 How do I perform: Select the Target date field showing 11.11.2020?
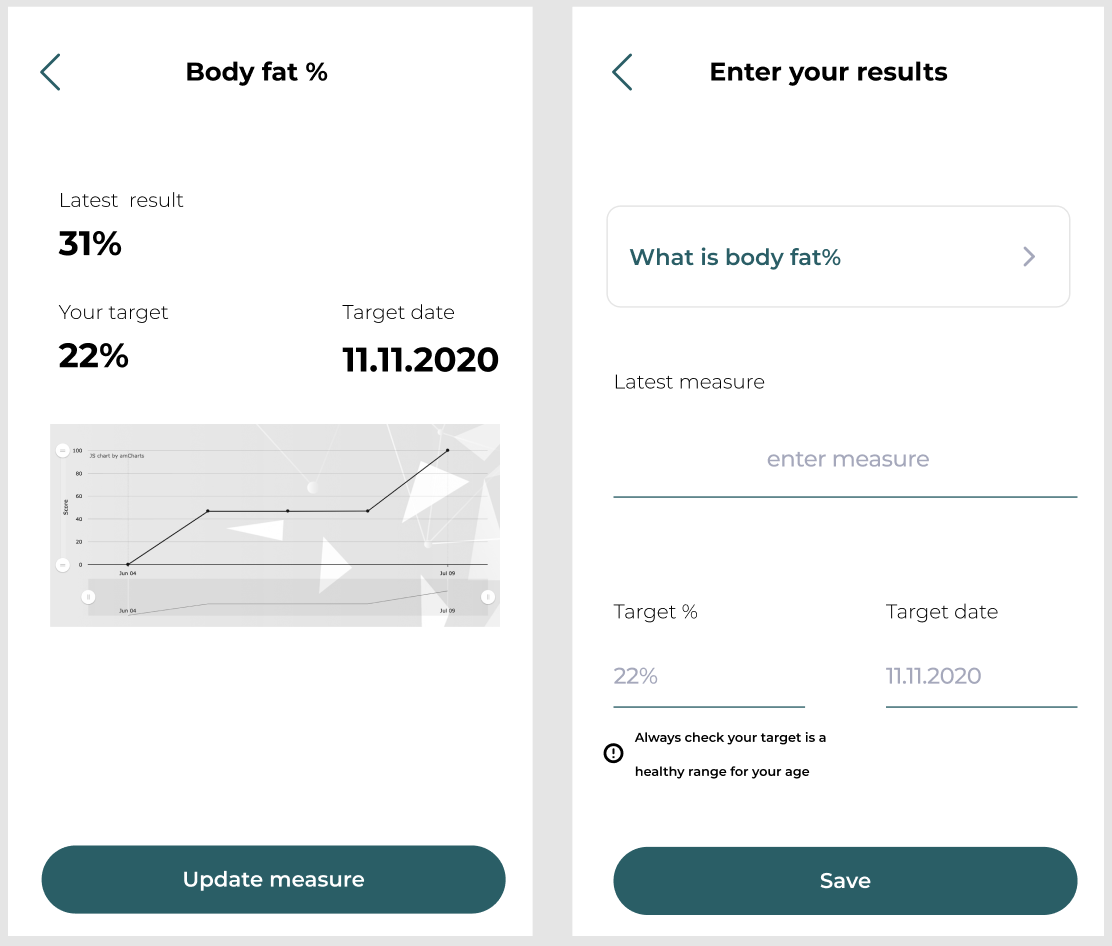[982, 677]
